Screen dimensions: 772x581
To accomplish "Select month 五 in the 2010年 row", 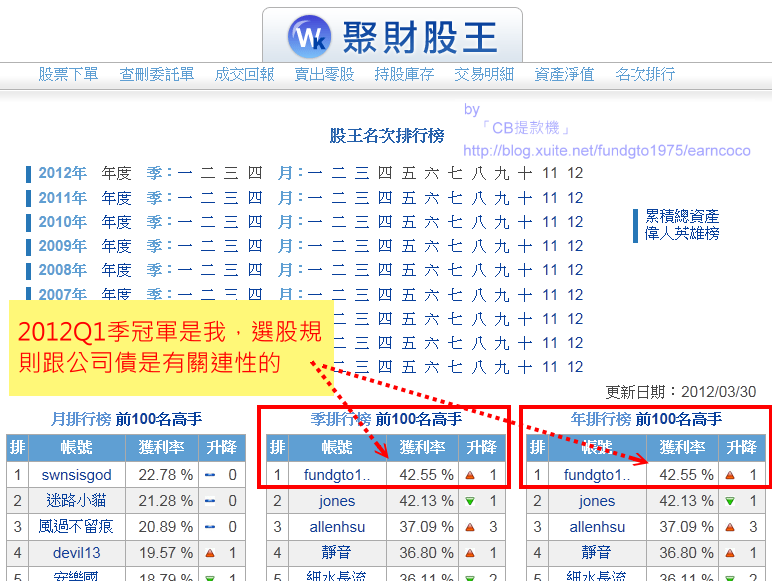I will click(x=409, y=222).
